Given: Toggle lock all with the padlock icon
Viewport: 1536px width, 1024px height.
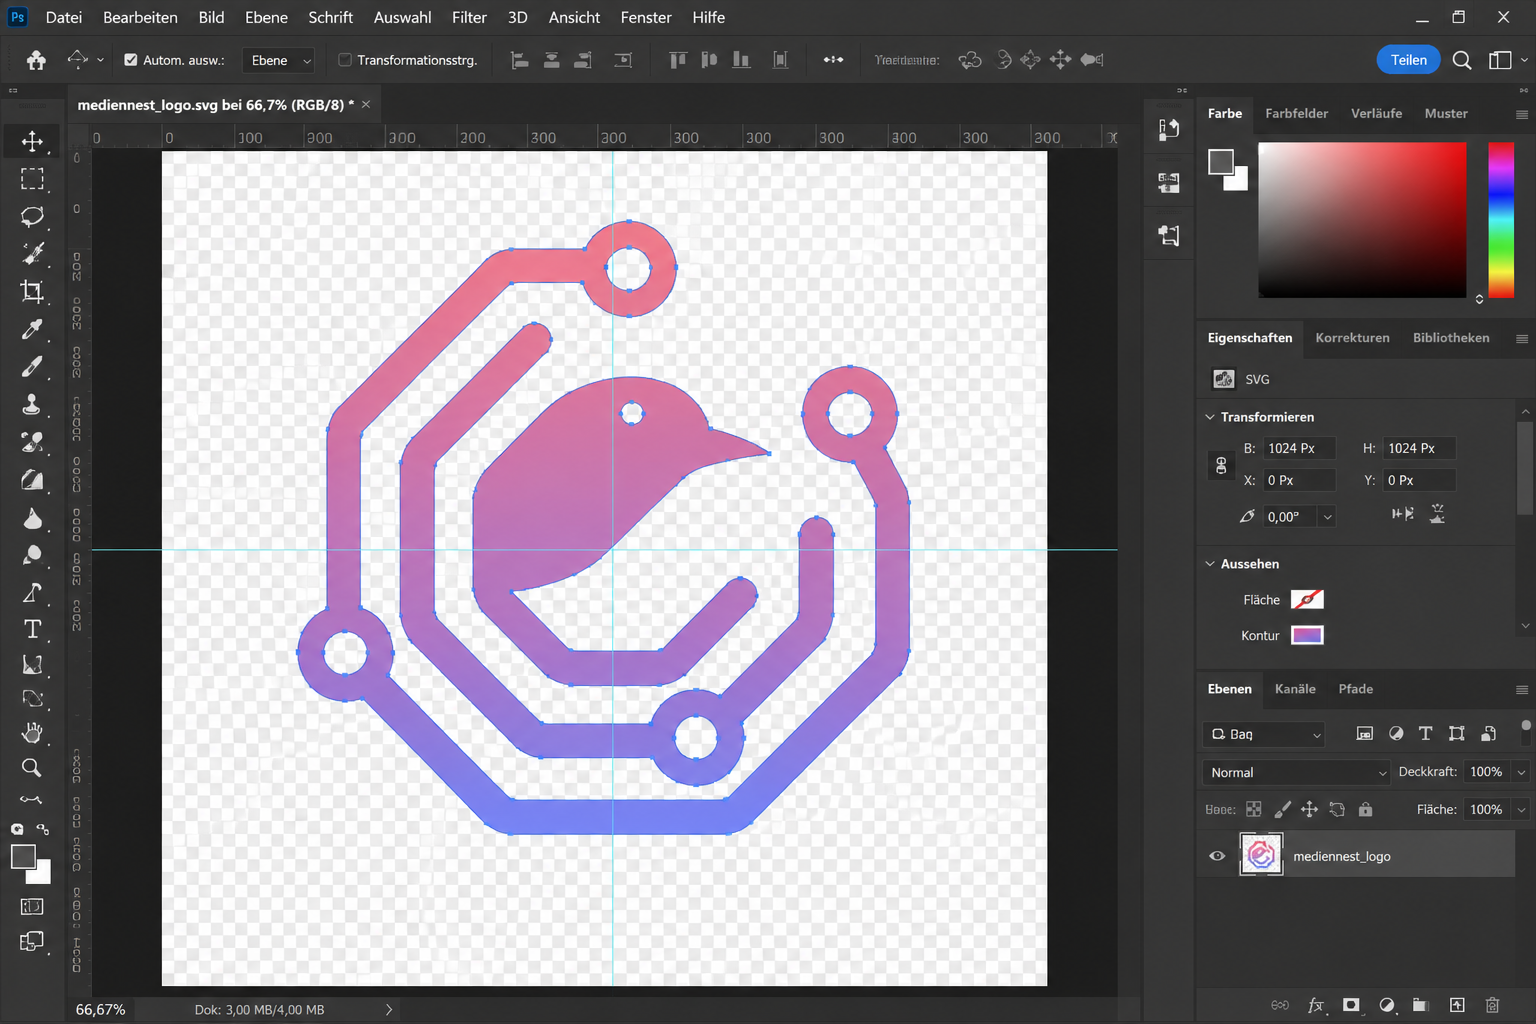Looking at the screenshot, I should [1366, 809].
